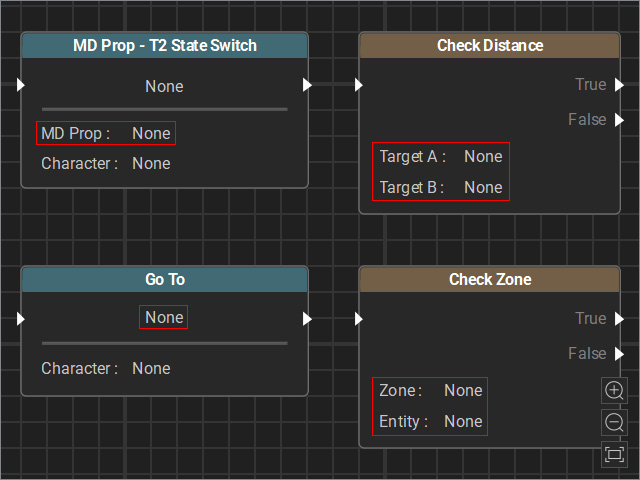This screenshot has width=640, height=480.
Task: Select the Go To node title bar
Action: click(x=164, y=280)
